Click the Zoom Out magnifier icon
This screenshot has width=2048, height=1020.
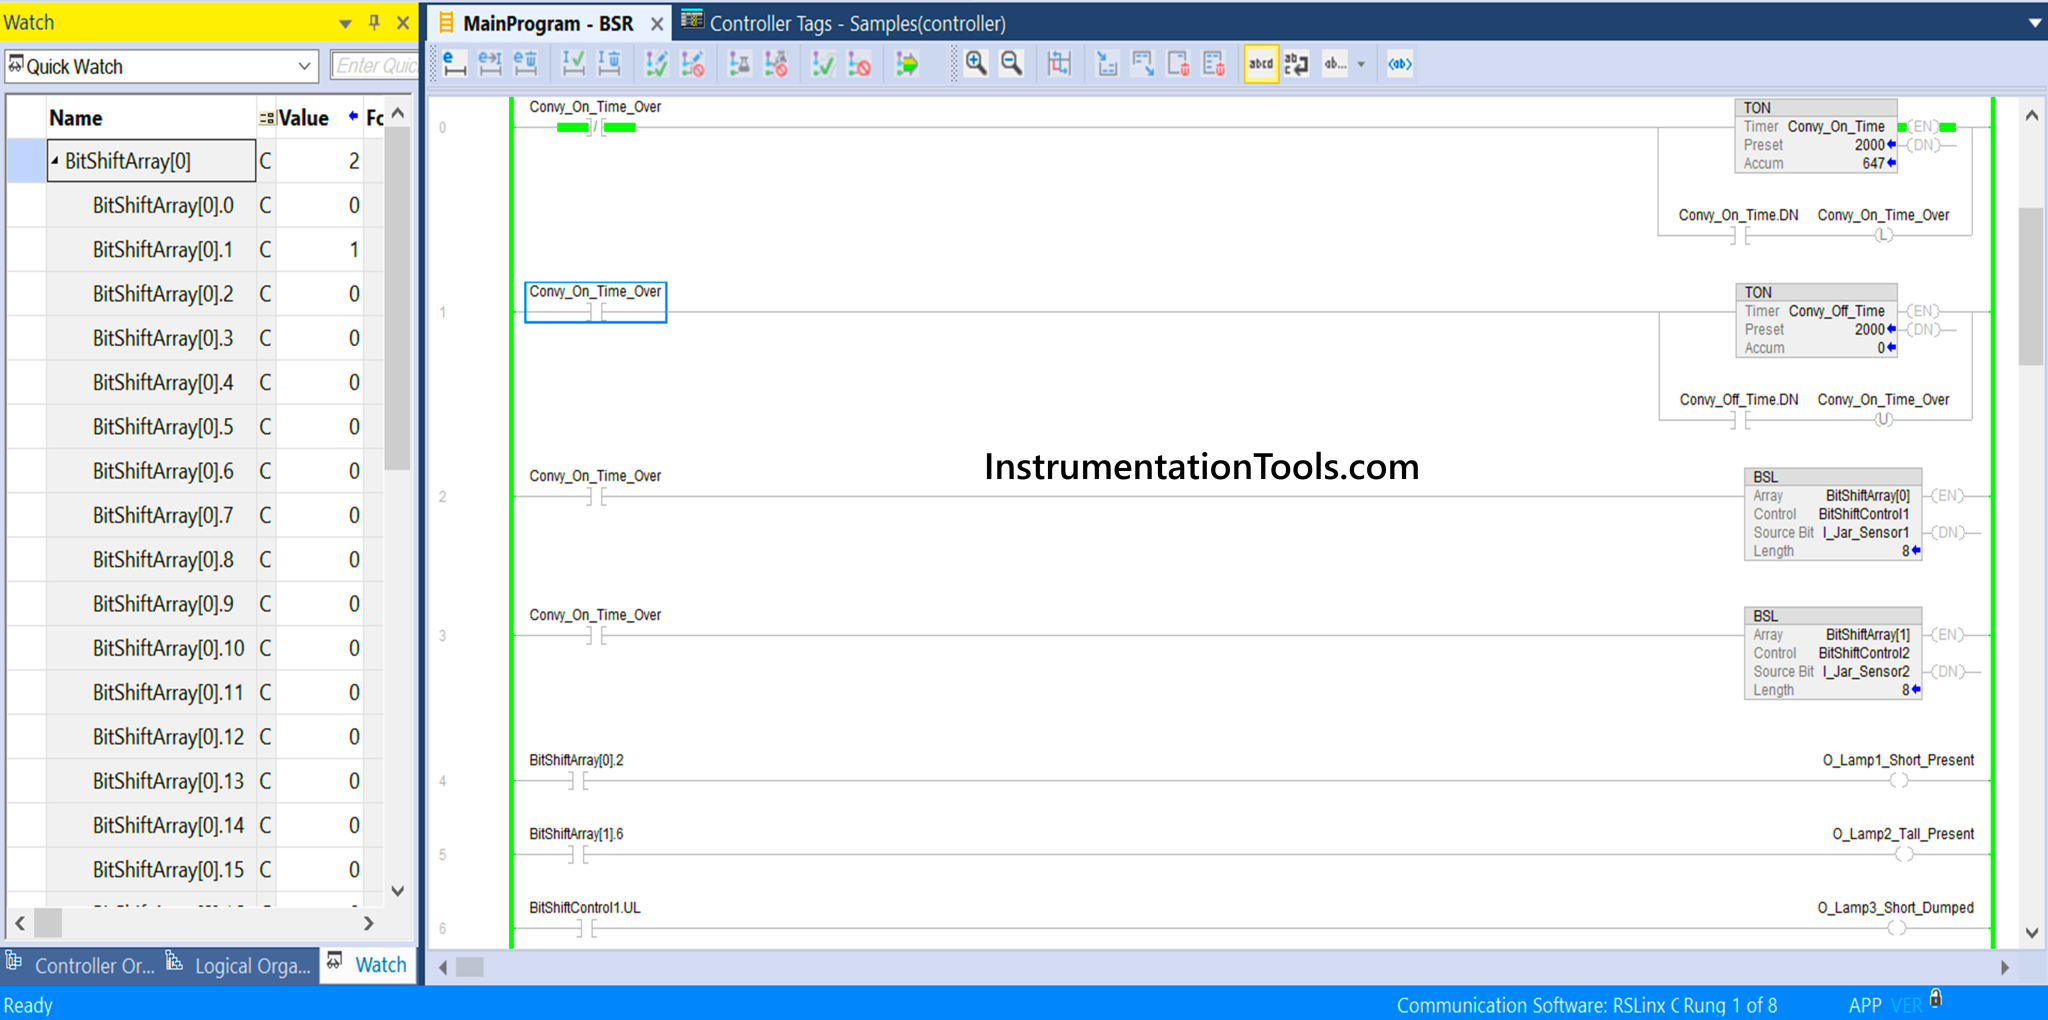coord(1012,64)
